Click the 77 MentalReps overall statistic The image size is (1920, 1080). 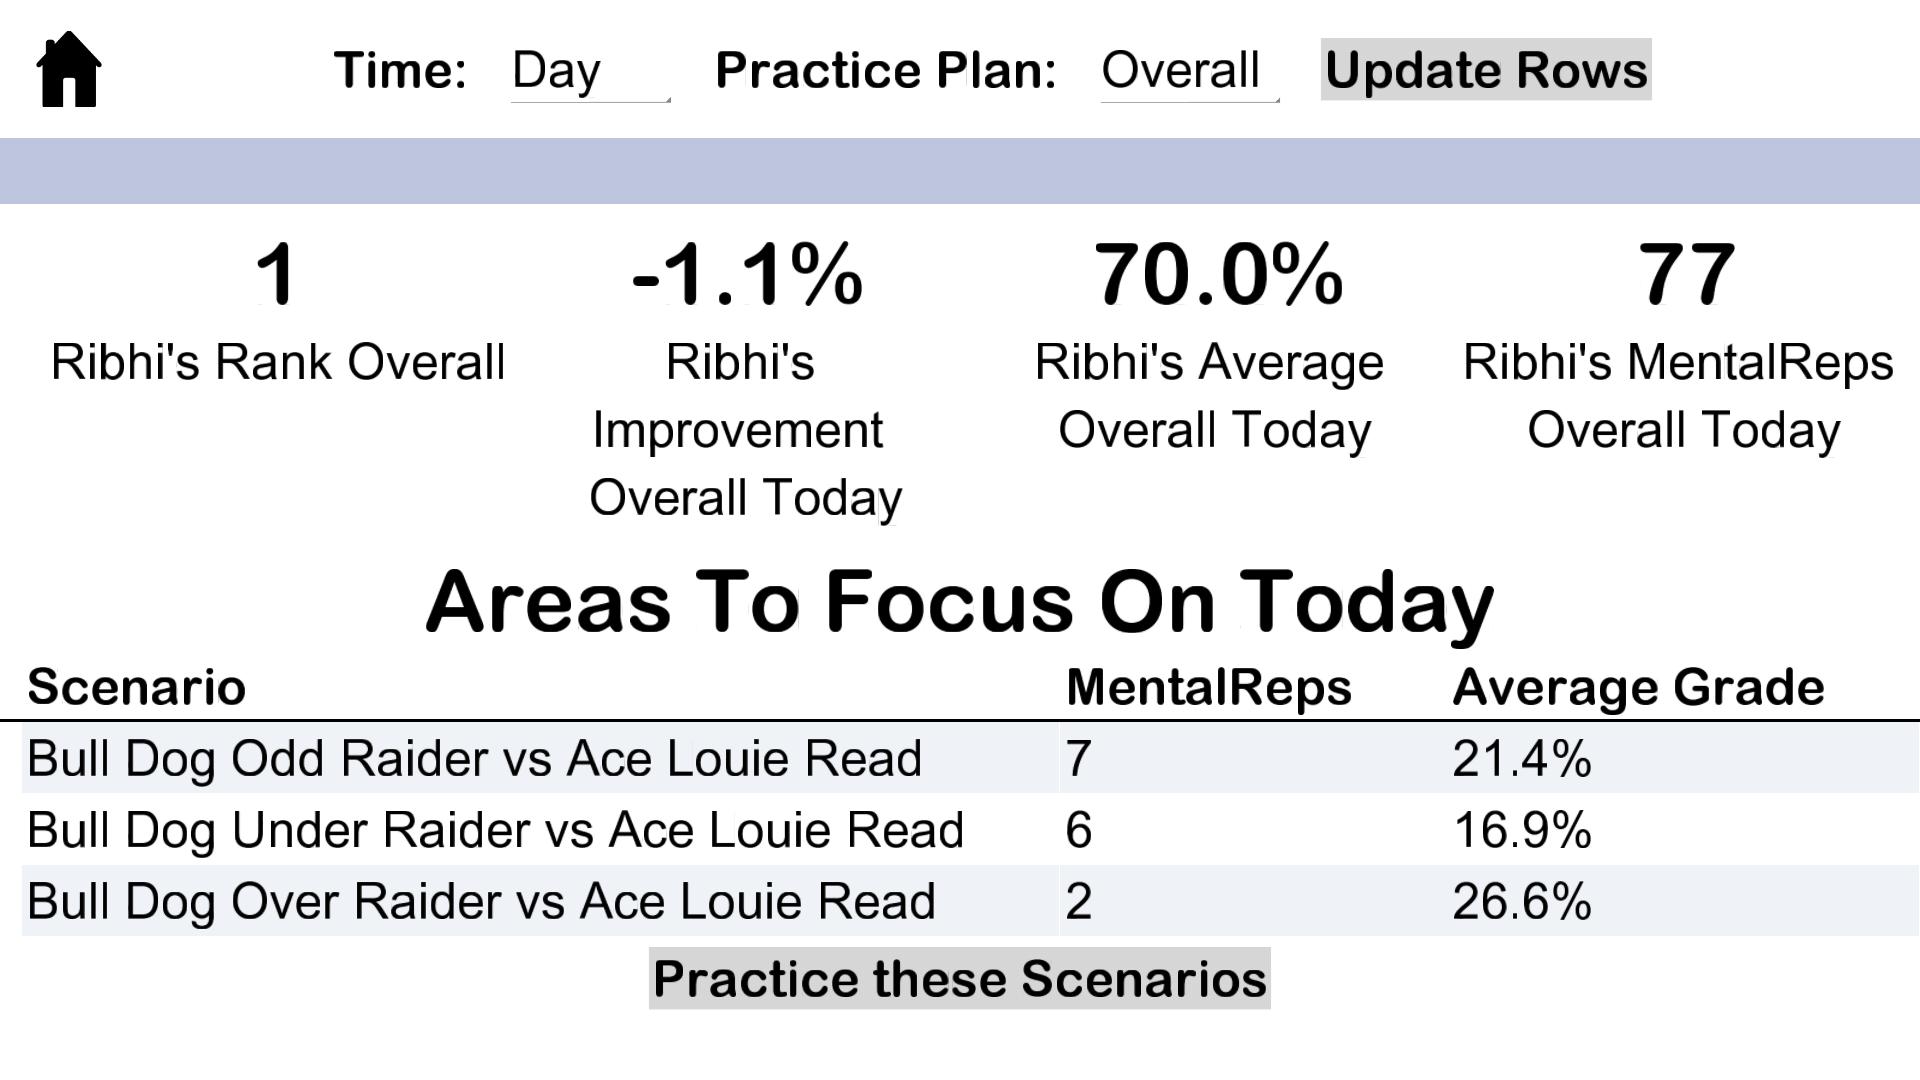[x=1685, y=274]
